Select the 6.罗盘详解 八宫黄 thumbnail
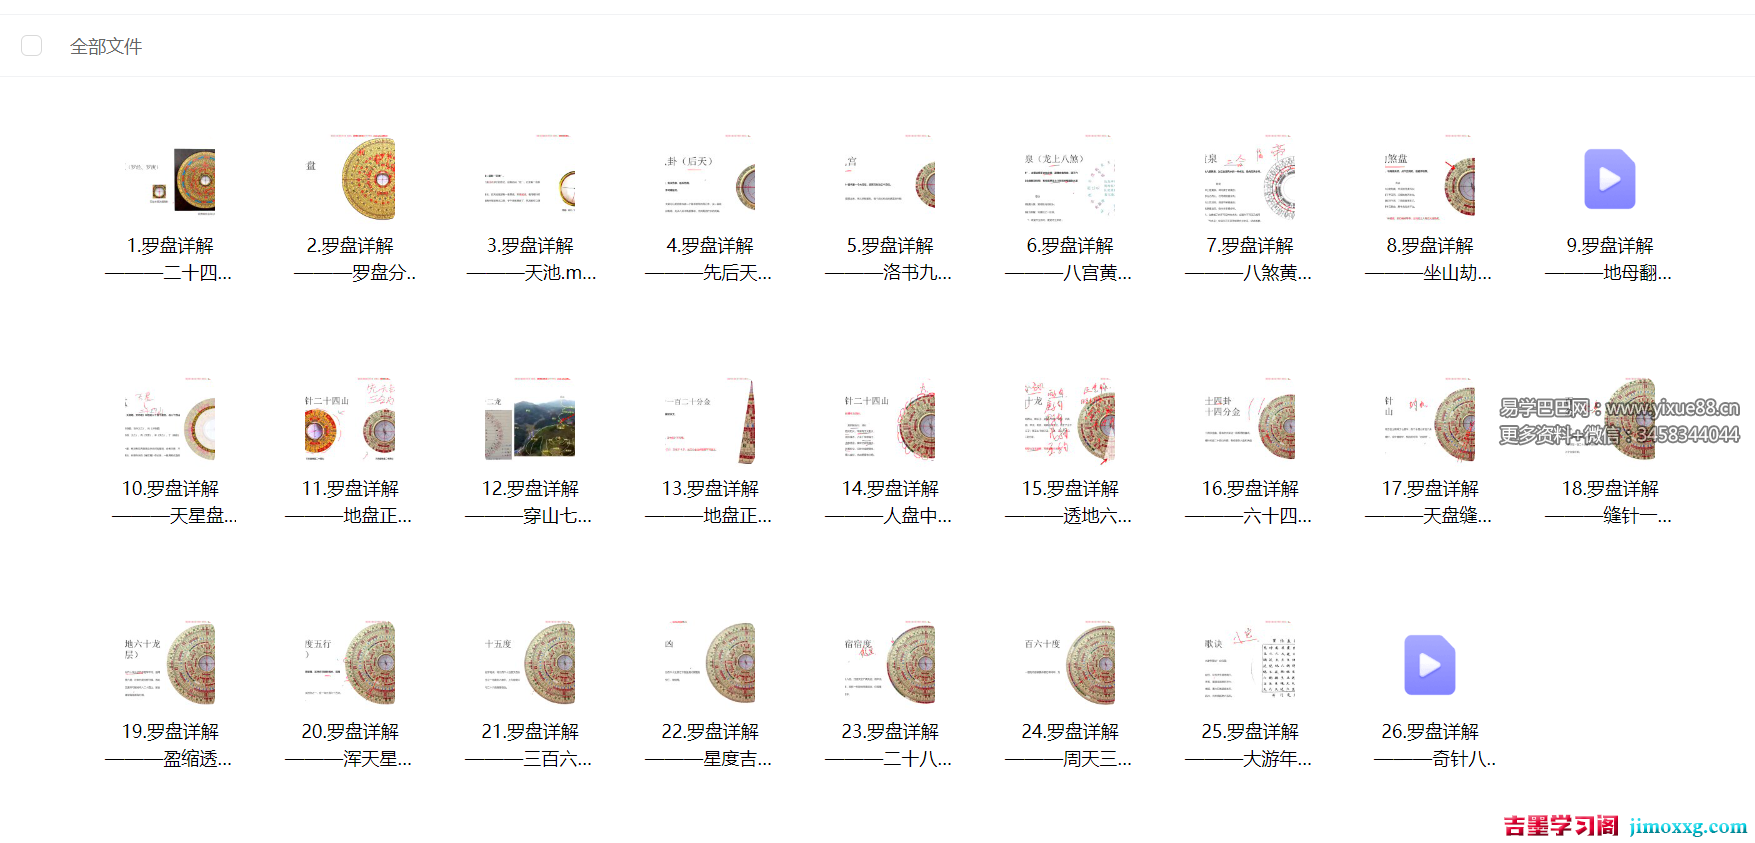The height and width of the screenshot is (843, 1755). coord(1070,179)
